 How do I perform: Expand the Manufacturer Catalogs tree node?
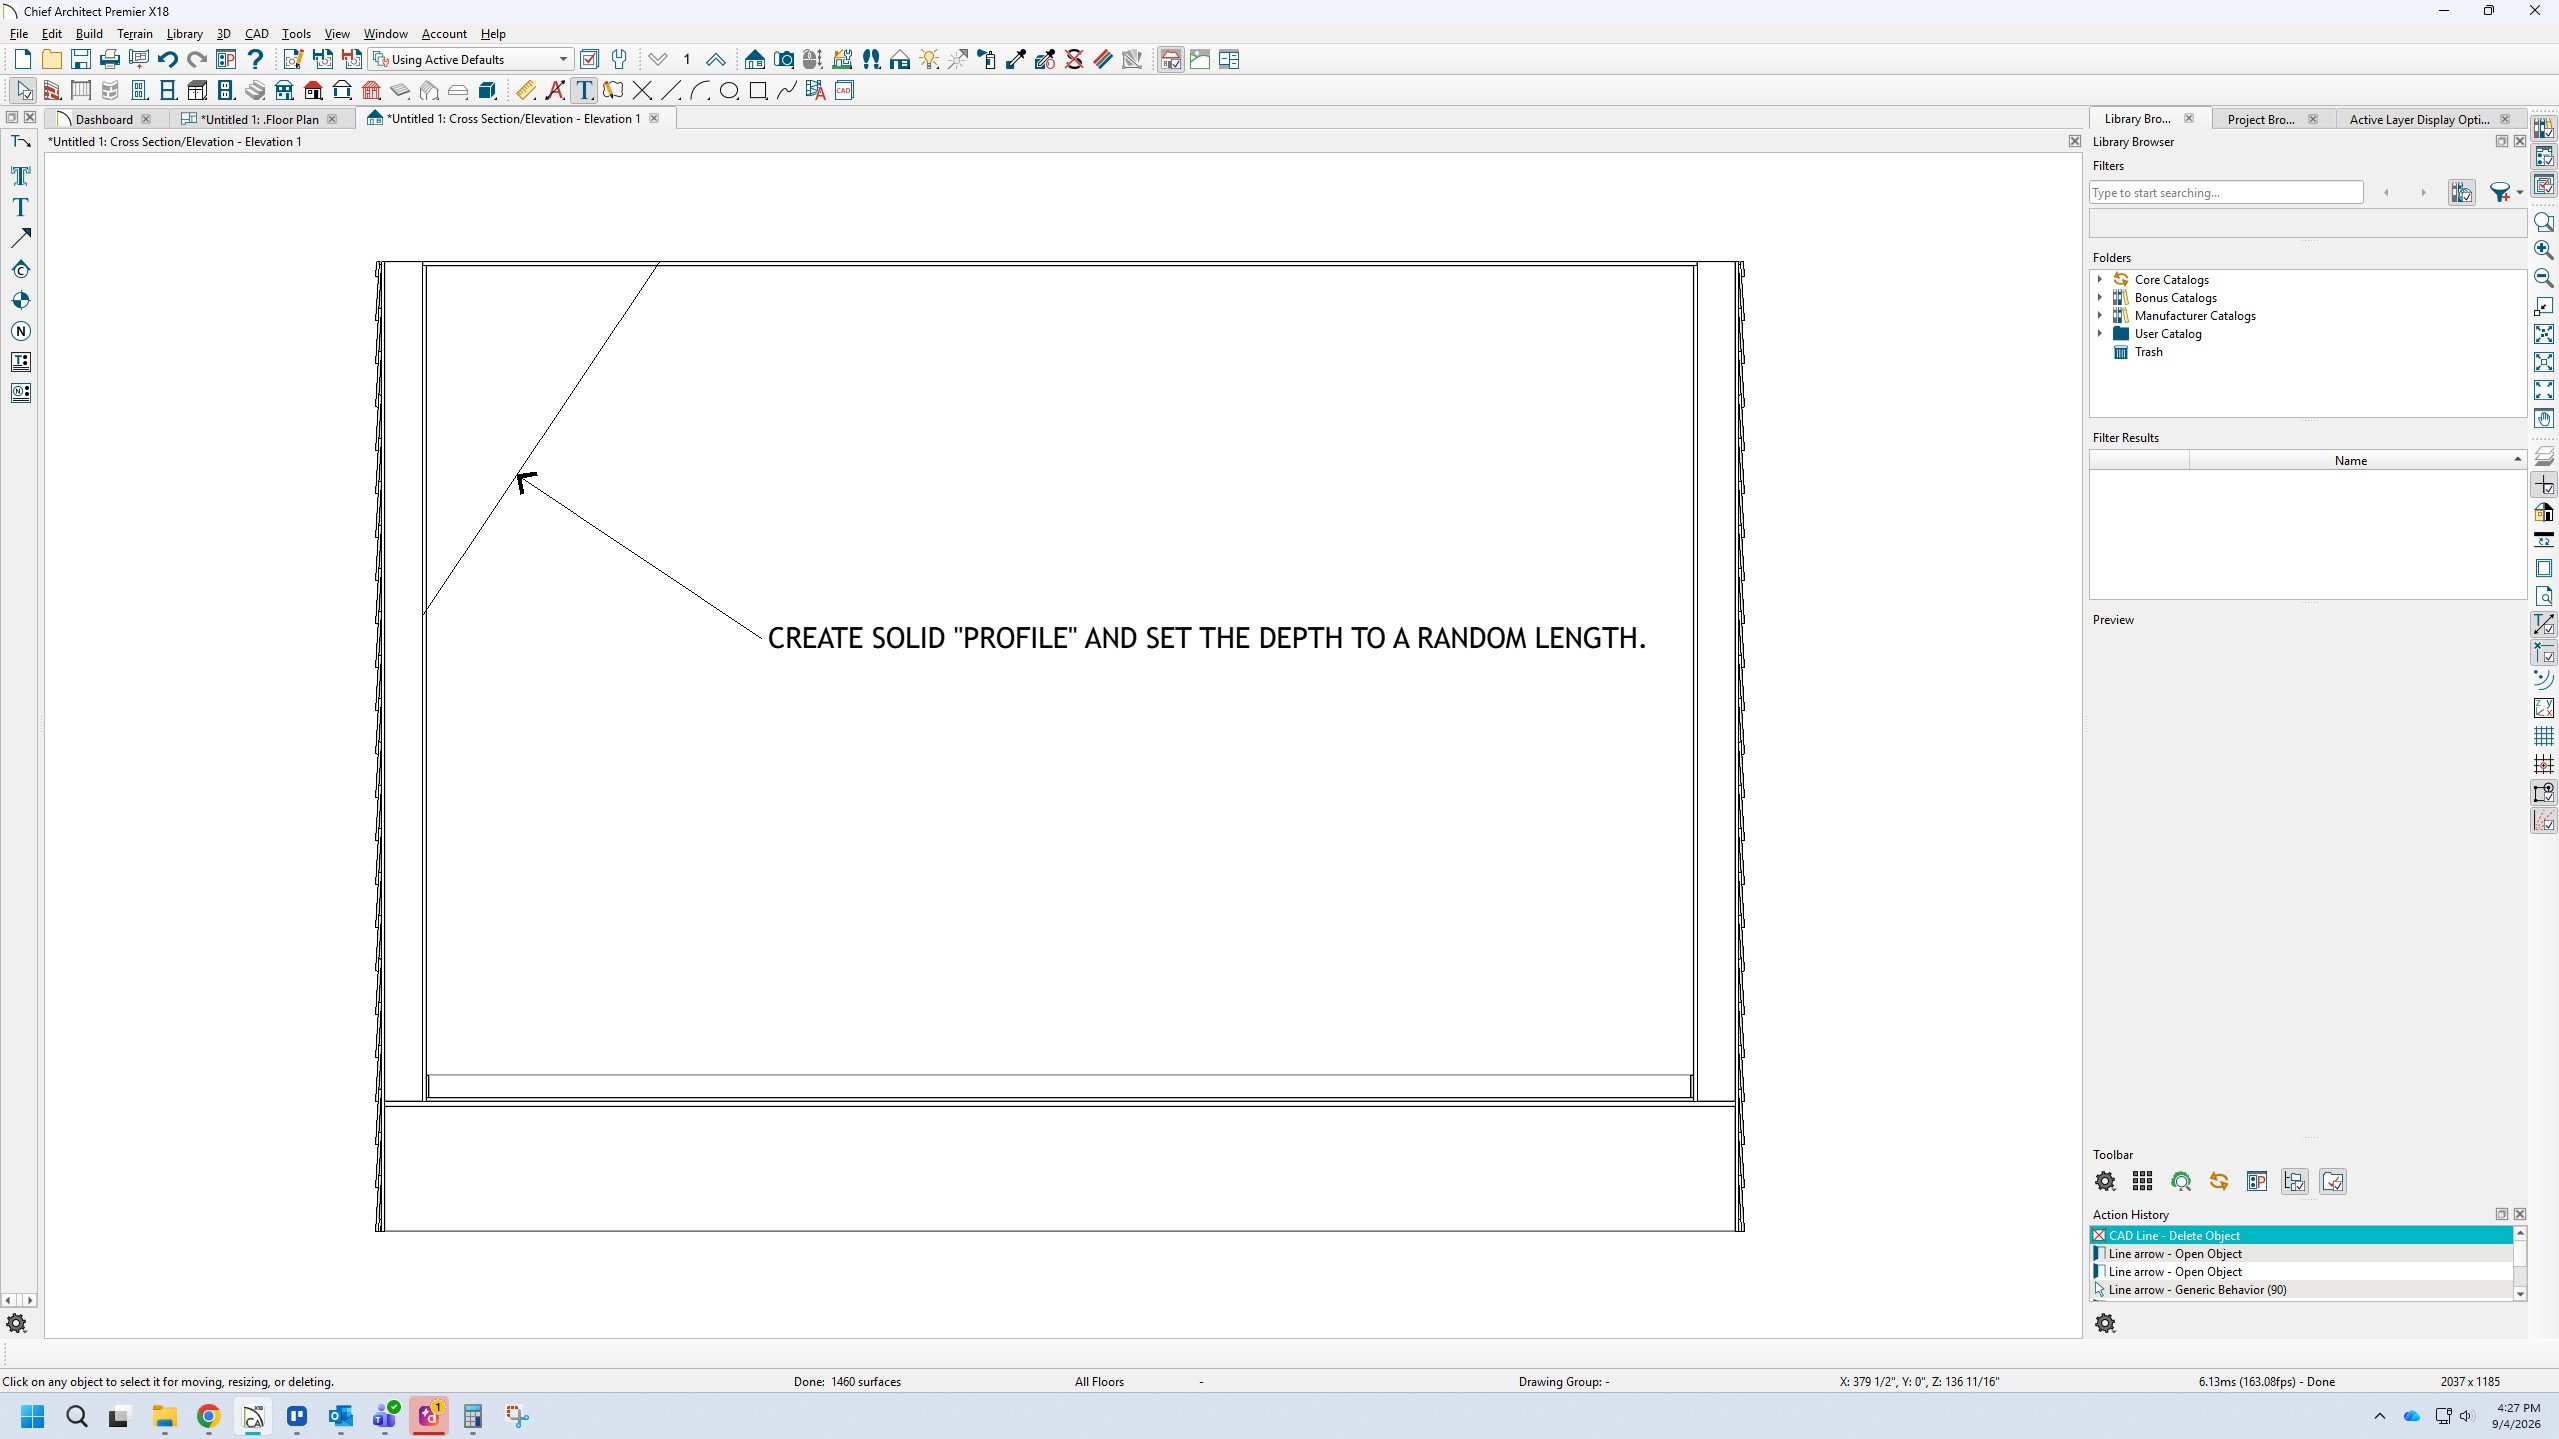coord(2100,316)
